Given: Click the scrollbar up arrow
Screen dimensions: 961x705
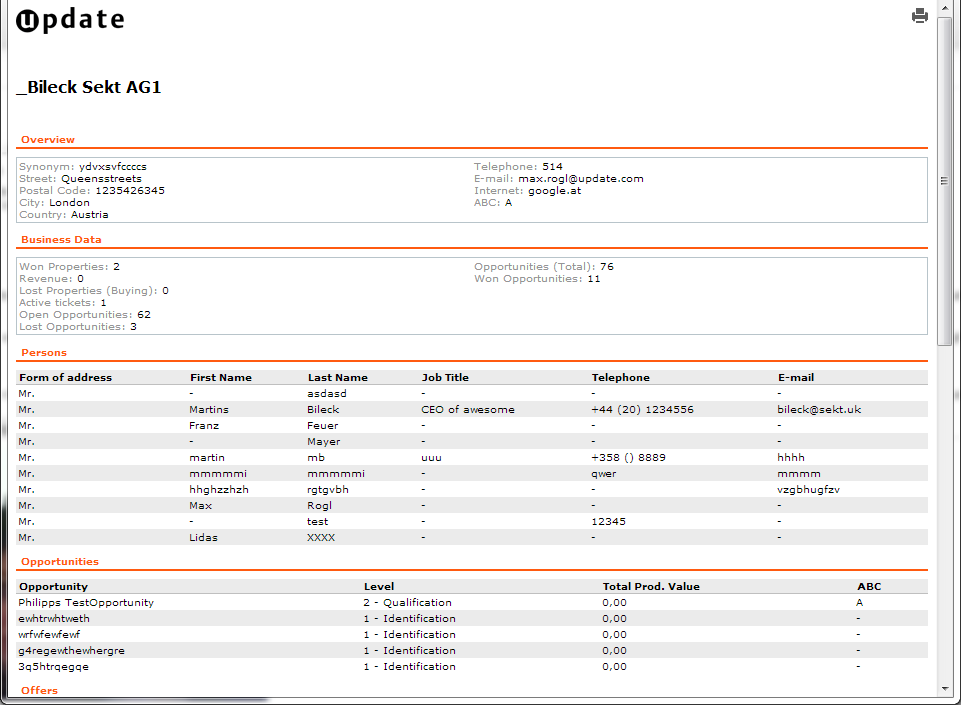Looking at the screenshot, I should pos(944,7).
